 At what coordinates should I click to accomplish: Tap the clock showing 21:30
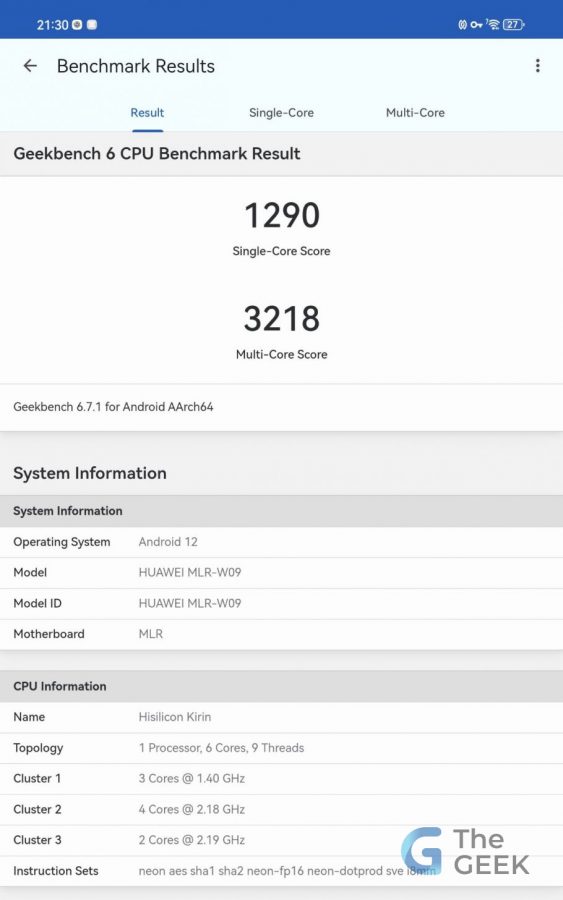pyautogui.click(x=52, y=25)
